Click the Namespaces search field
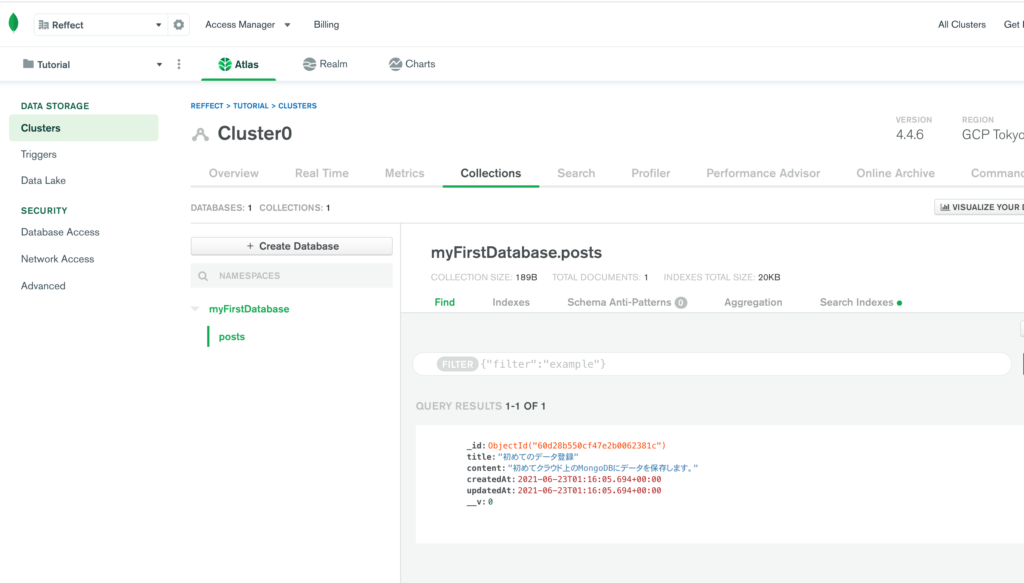The width and height of the screenshot is (1024, 583). 292,276
